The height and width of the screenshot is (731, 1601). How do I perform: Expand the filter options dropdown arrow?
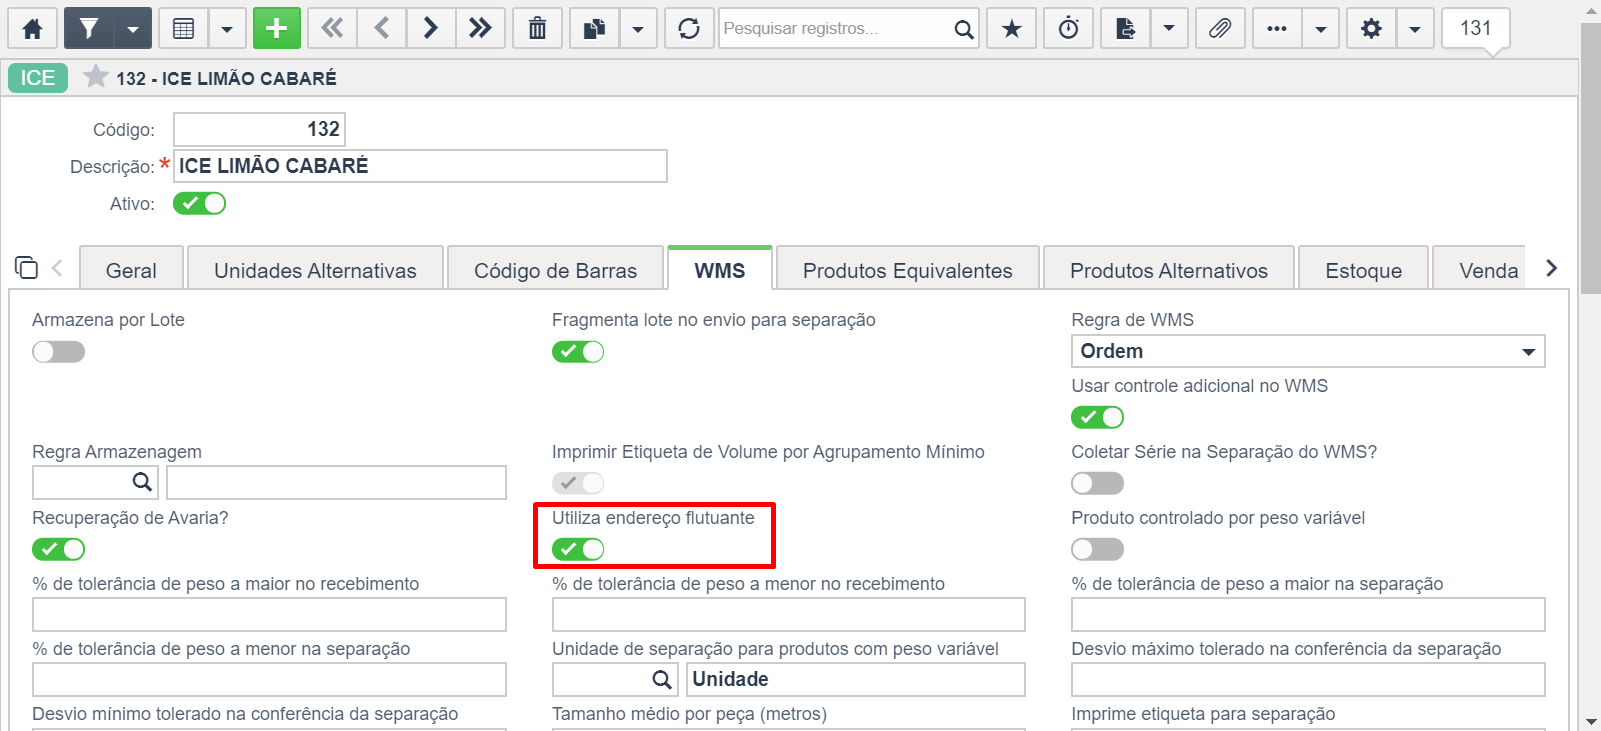coord(133,28)
